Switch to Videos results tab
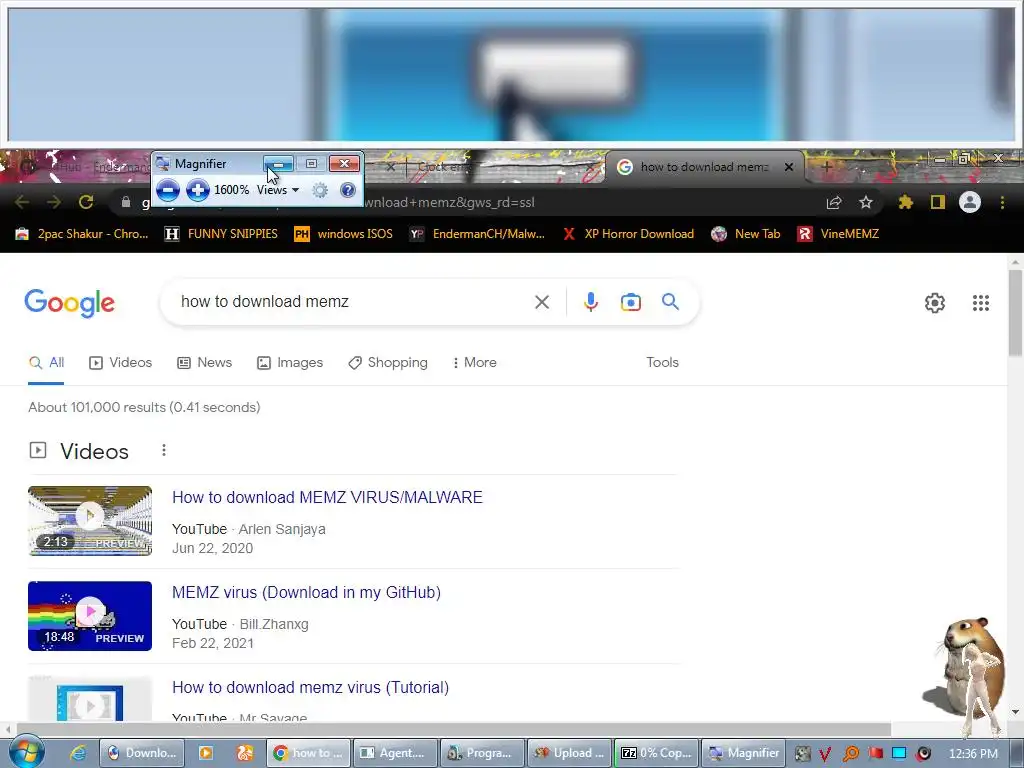The height and width of the screenshot is (768, 1024). [120, 362]
